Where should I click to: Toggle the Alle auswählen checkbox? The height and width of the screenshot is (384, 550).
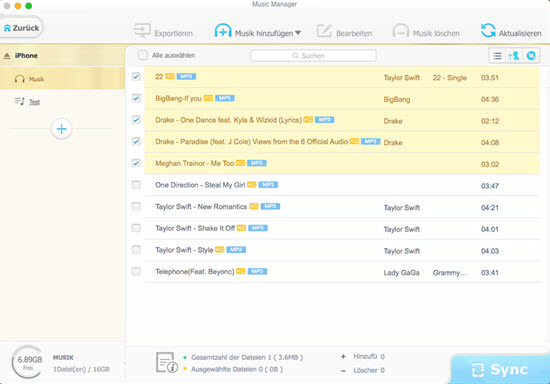pyautogui.click(x=143, y=55)
